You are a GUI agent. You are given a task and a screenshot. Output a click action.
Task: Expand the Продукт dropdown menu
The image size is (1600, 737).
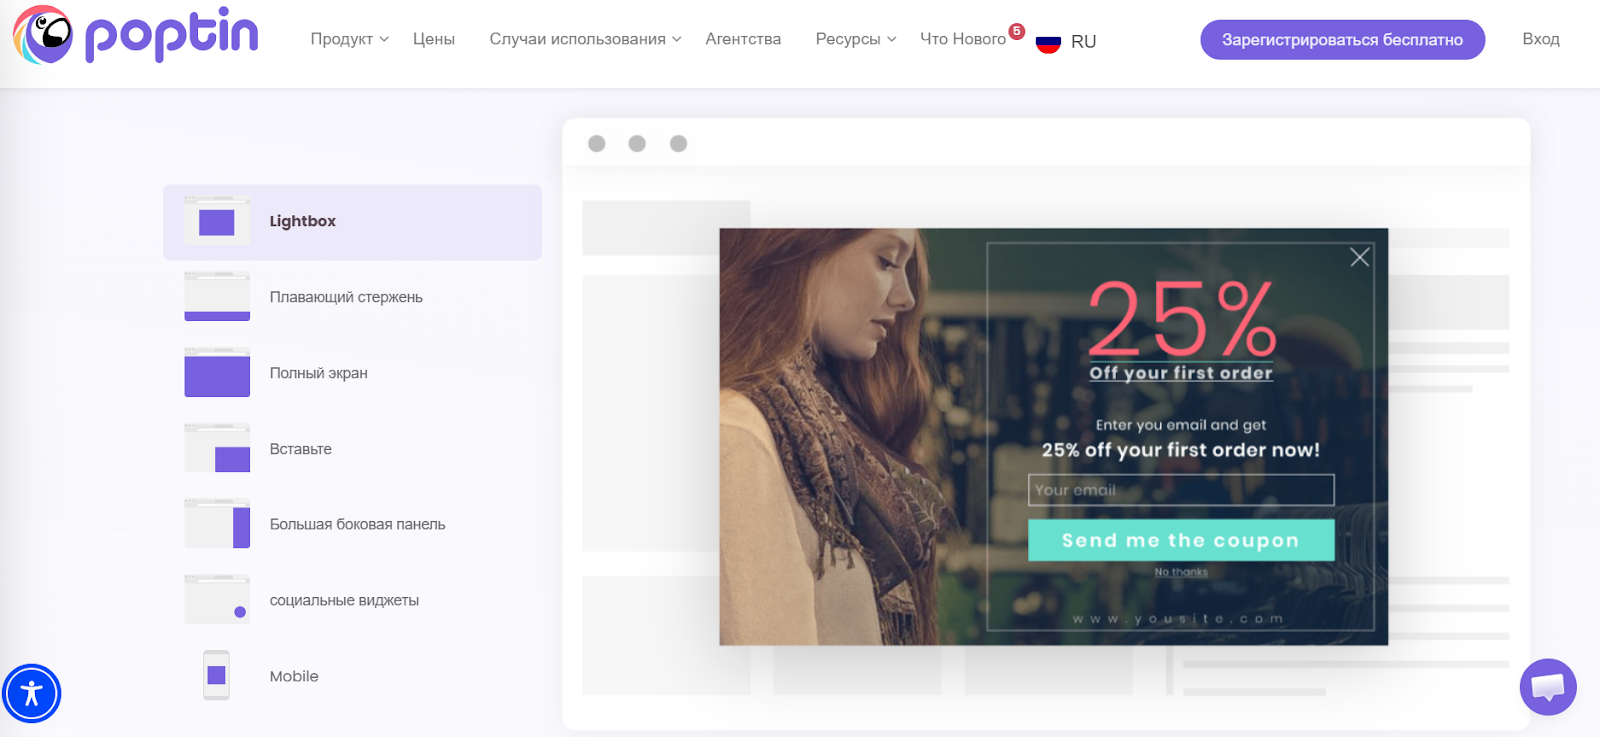[x=349, y=39]
